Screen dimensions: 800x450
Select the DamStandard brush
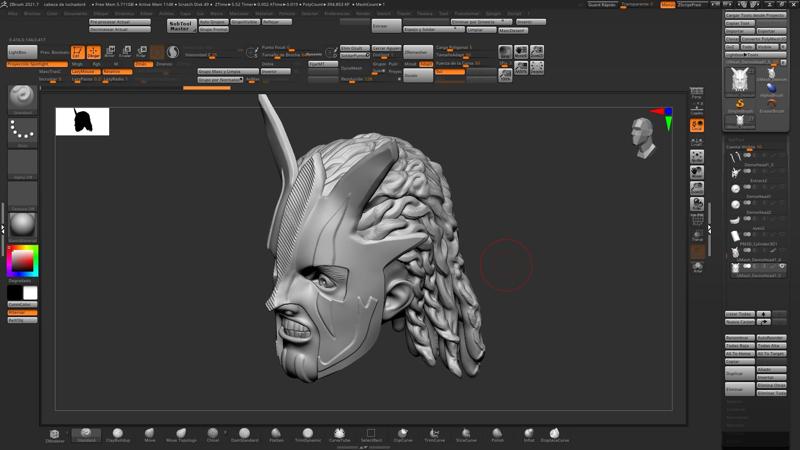[244, 435]
